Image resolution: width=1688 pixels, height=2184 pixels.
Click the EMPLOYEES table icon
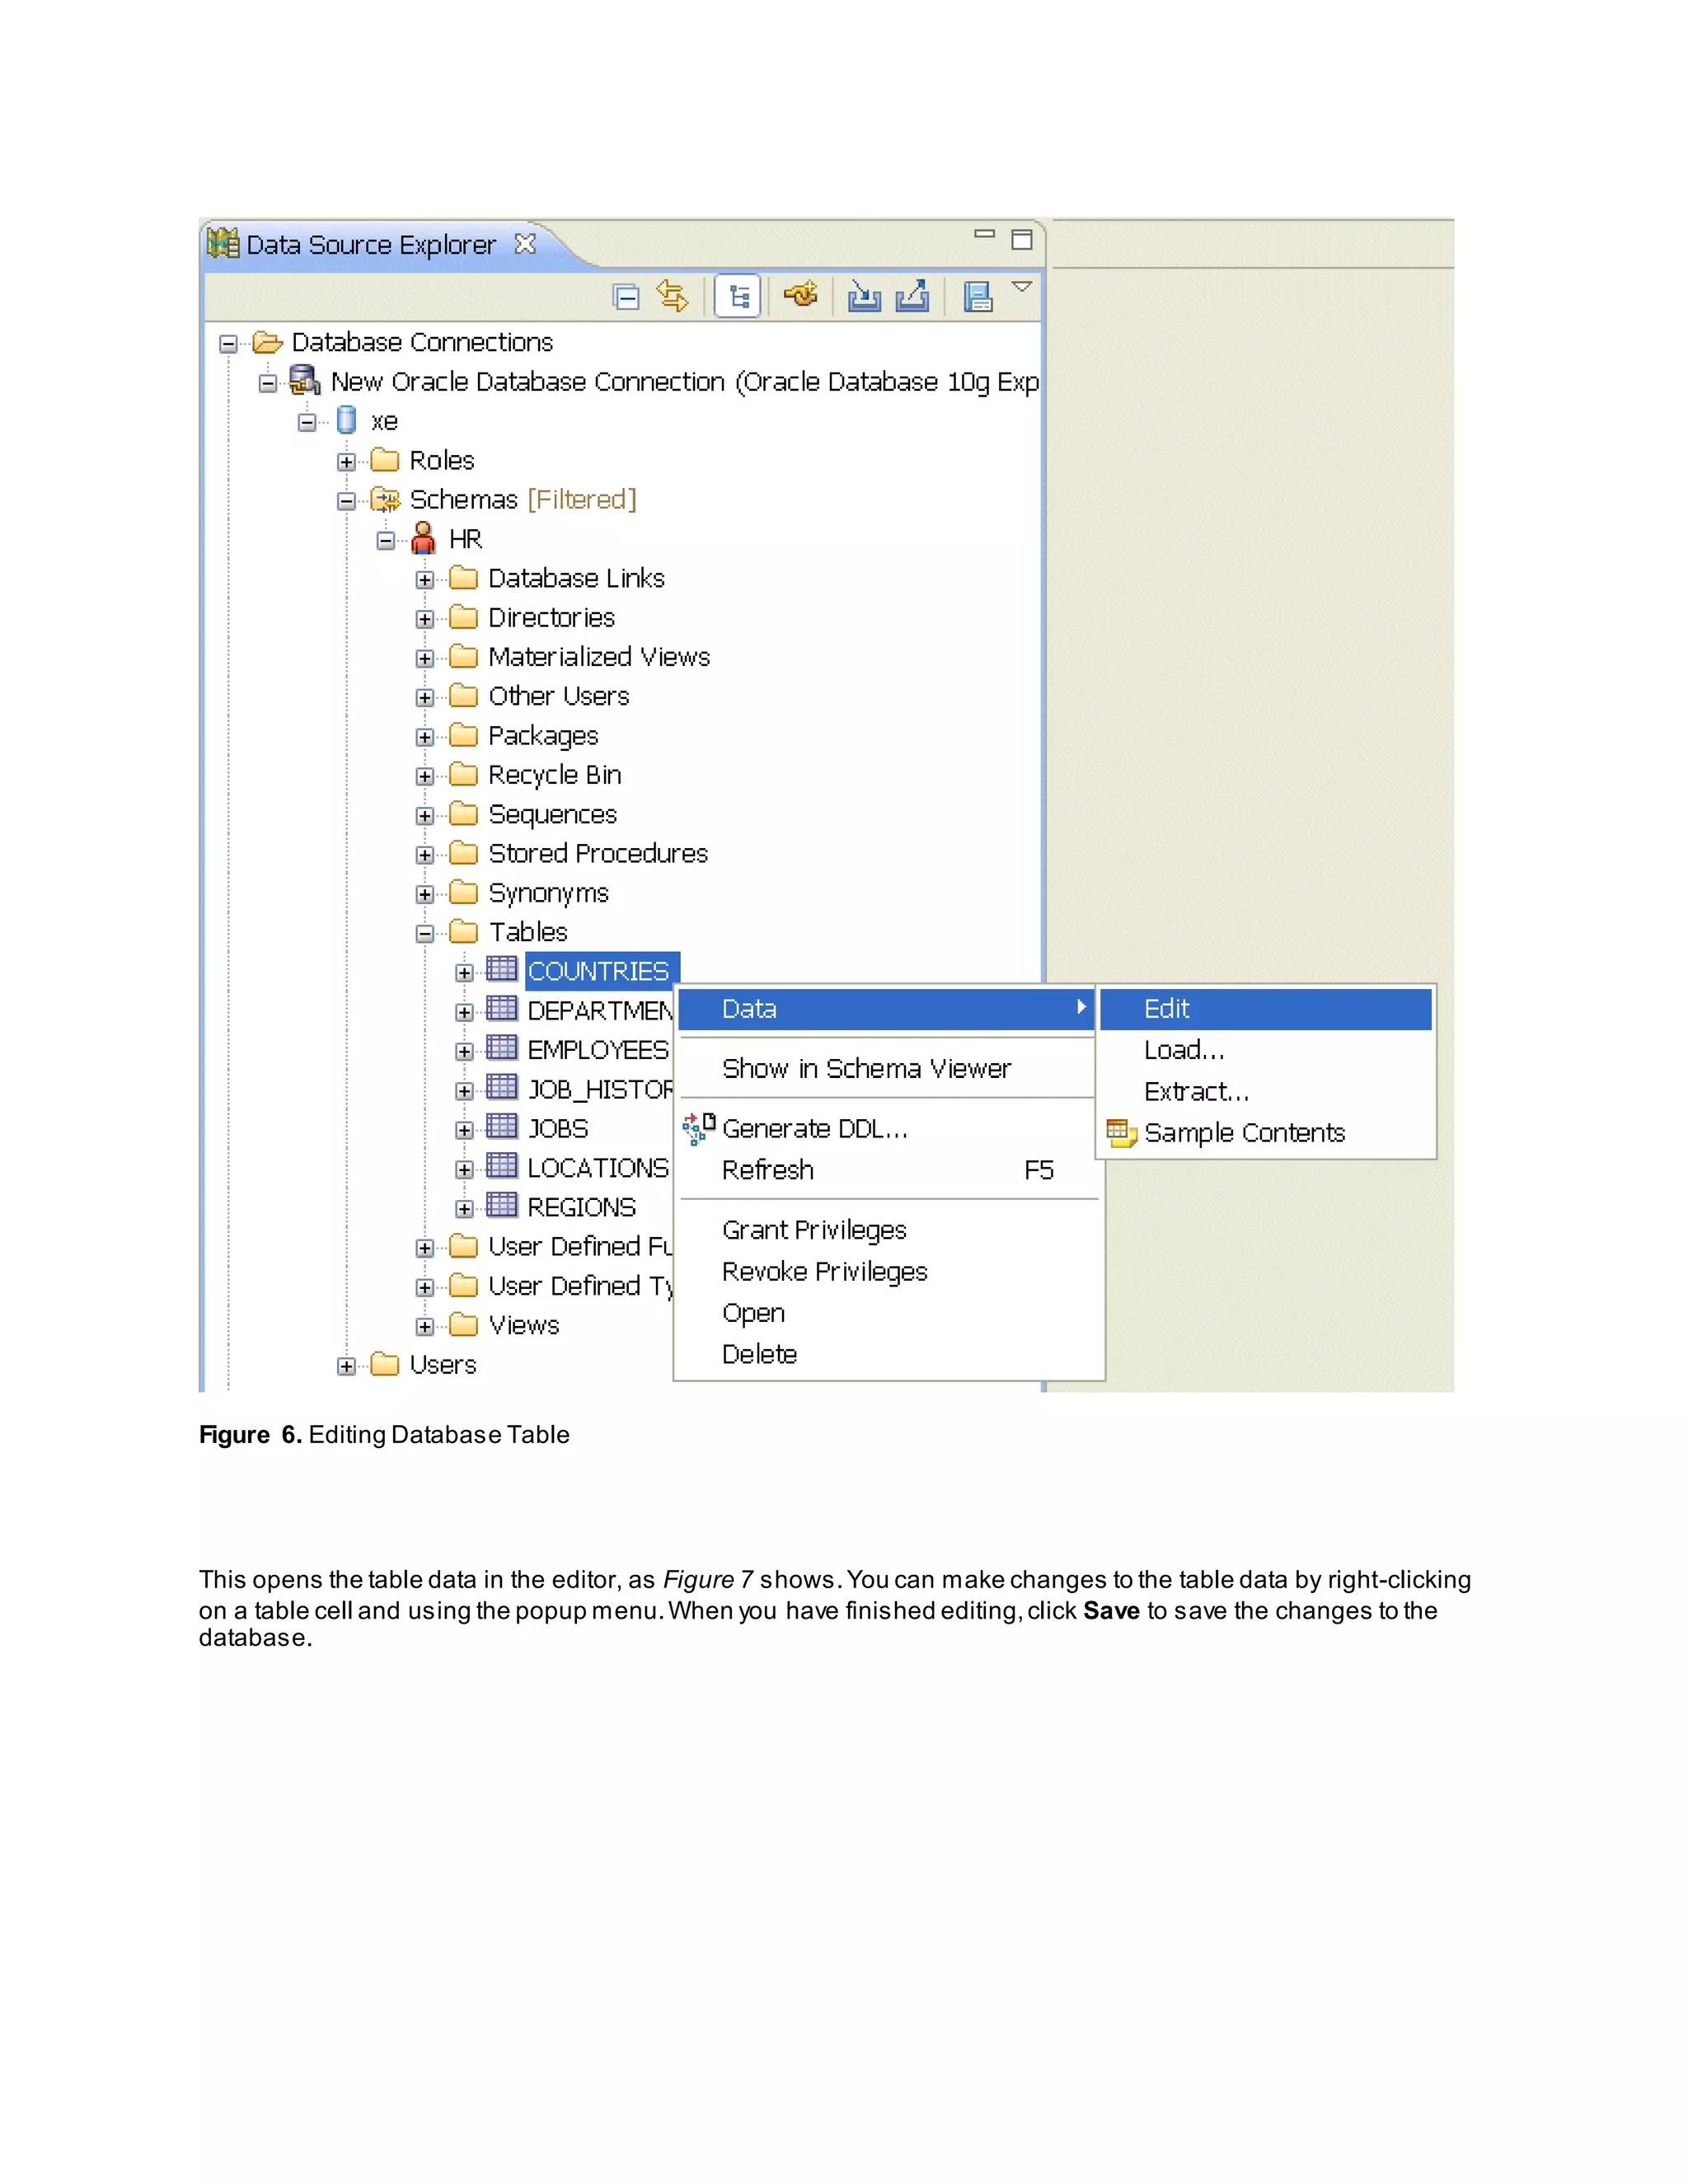pos(502,1048)
